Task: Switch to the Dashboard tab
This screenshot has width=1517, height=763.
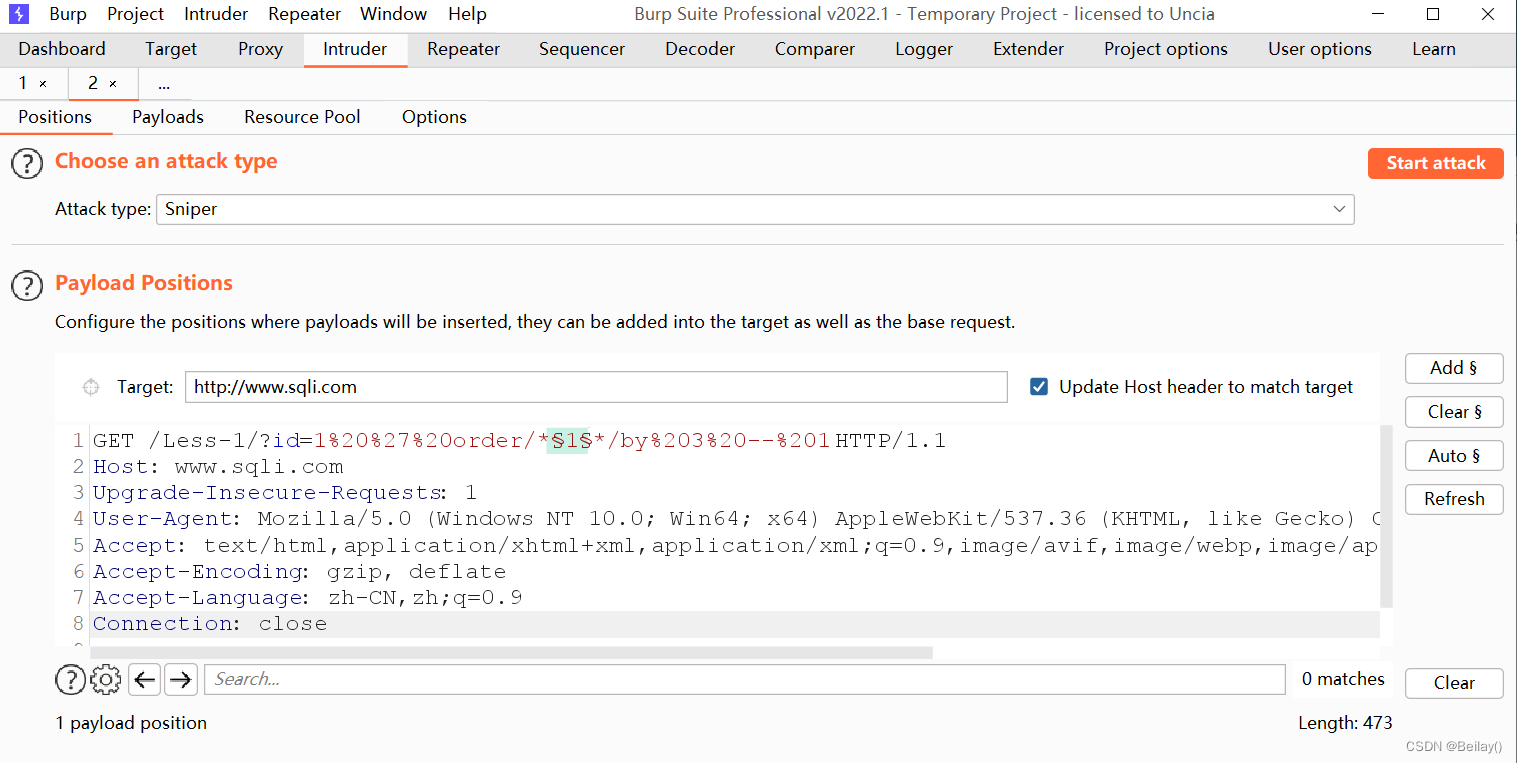Action: 62,49
